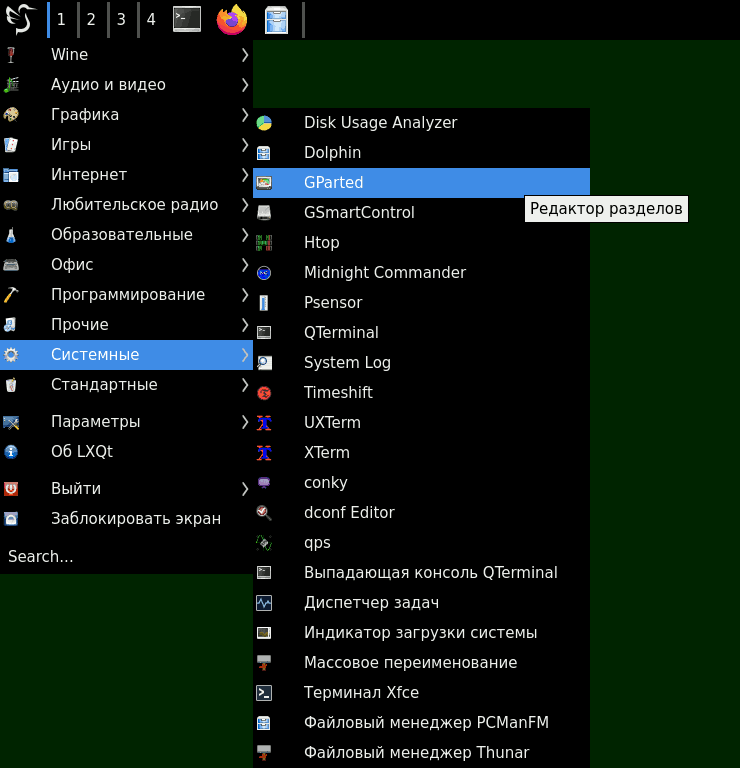
Task: Switch to desktop 3 in pager
Action: tap(121, 20)
